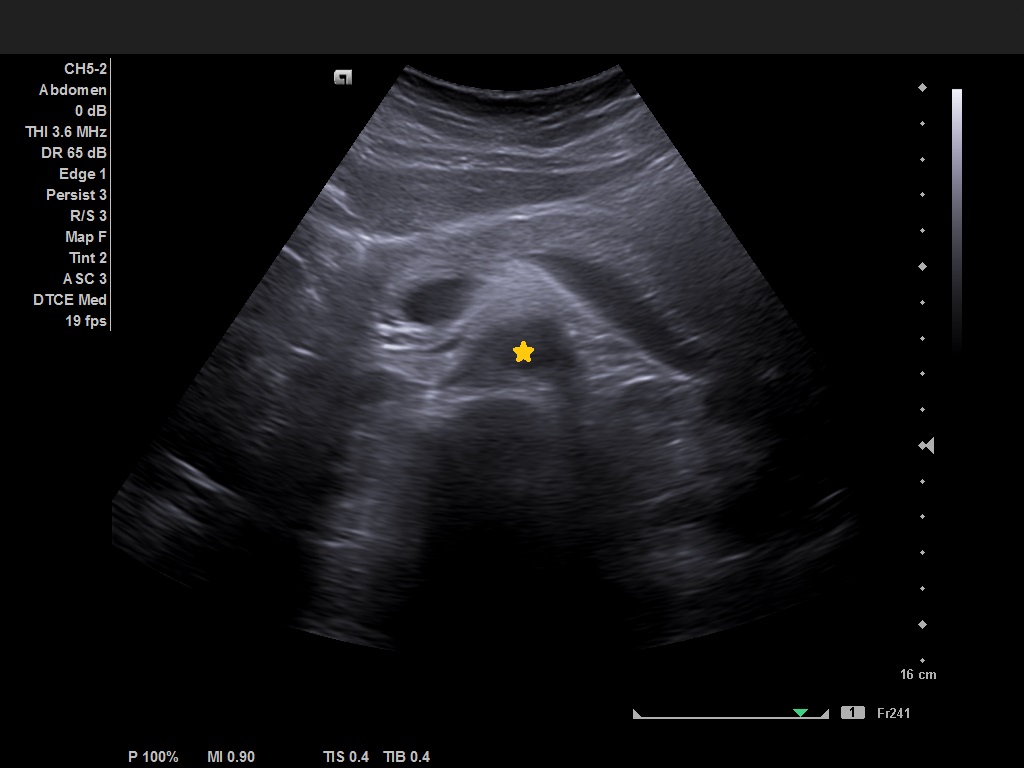Viewport: 1024px width, 768px height.
Task: Click the Persist 3 setting
Action: tap(76, 195)
